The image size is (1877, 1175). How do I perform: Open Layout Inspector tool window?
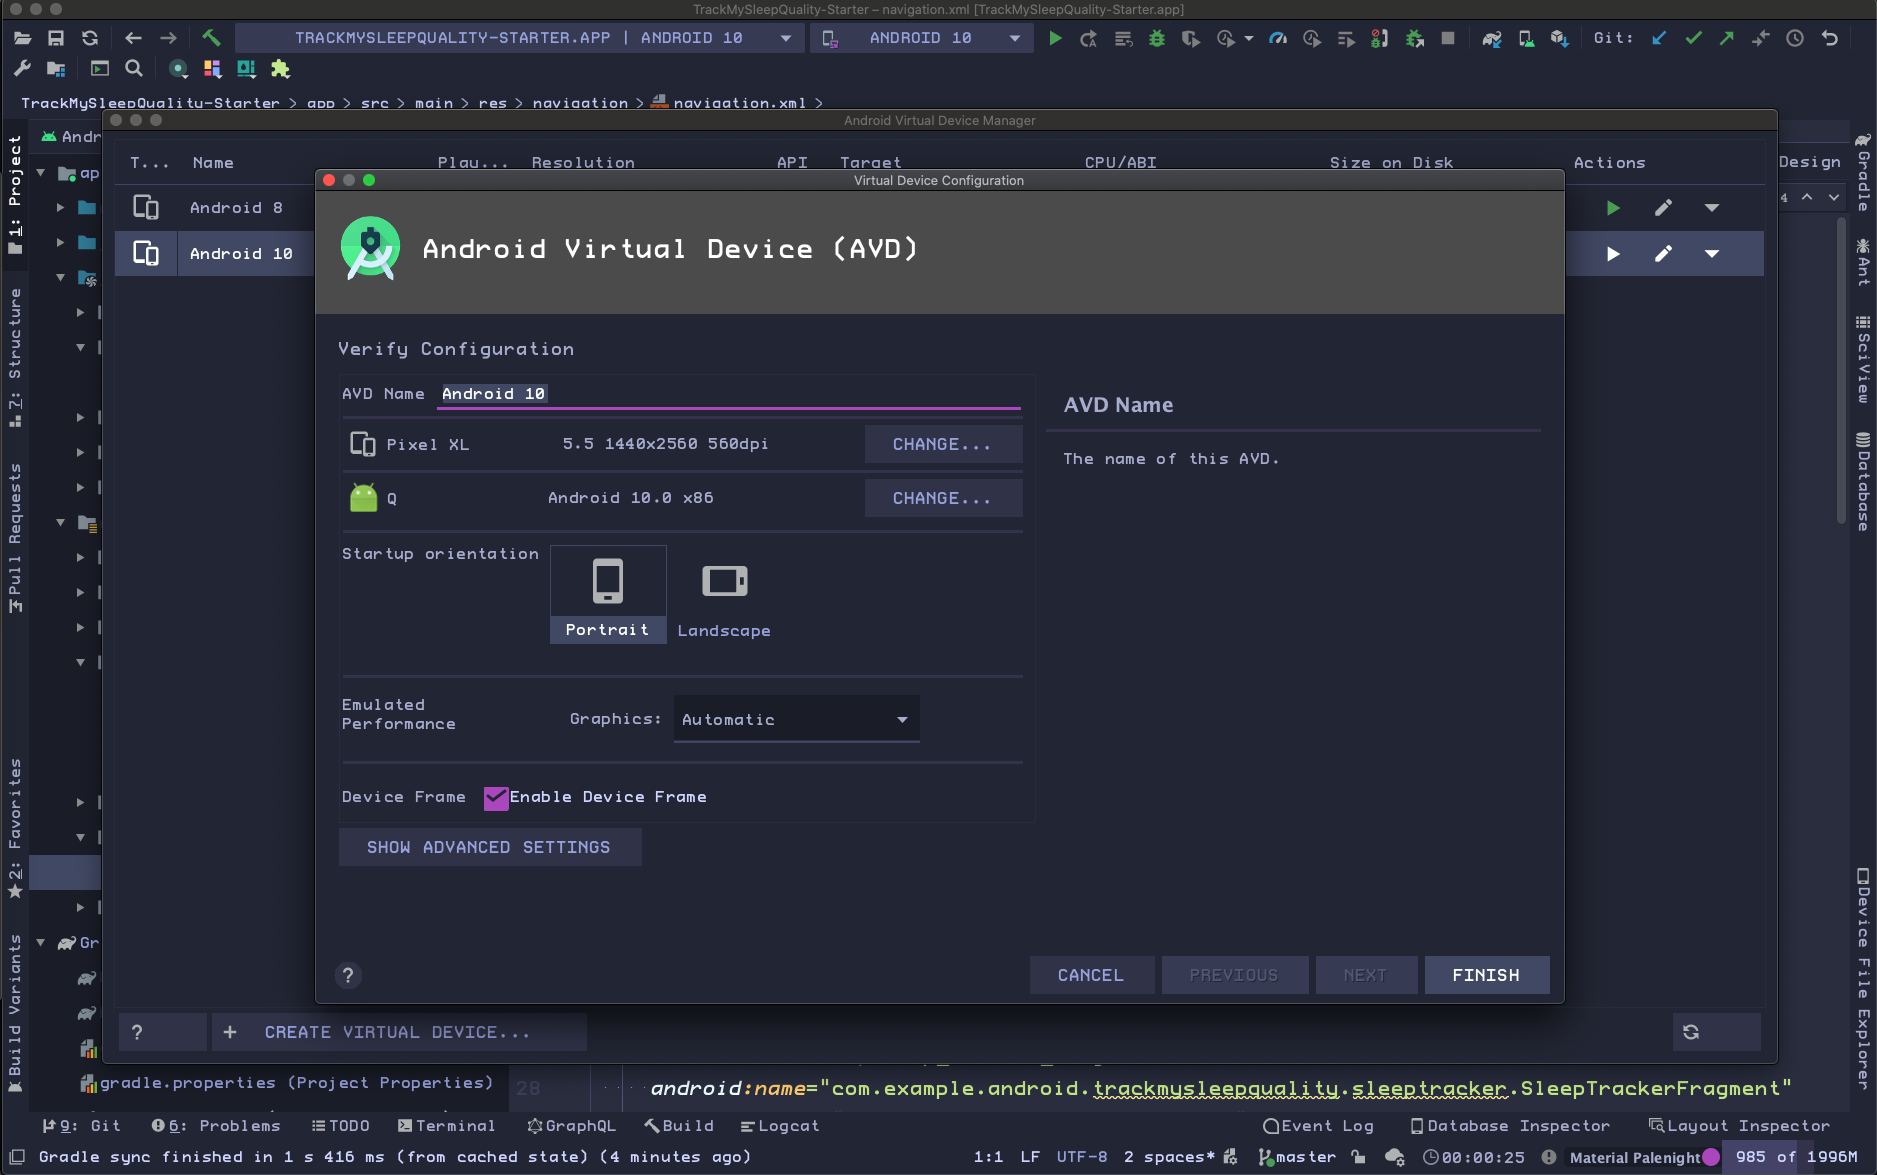click(x=1740, y=1126)
